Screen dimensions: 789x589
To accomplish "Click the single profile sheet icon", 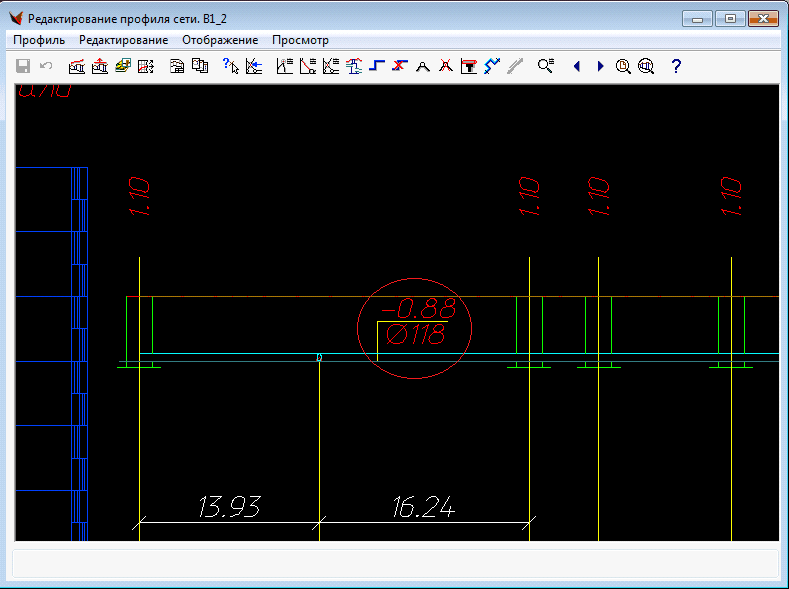I will click(x=177, y=66).
